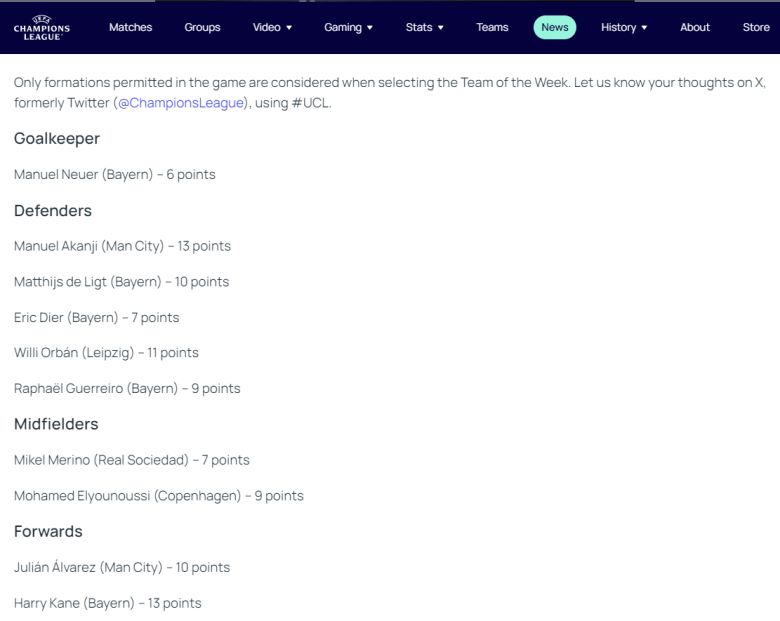Click the Harry Kane 13 points line
This screenshot has height=621, width=780.
pyautogui.click(x=107, y=603)
